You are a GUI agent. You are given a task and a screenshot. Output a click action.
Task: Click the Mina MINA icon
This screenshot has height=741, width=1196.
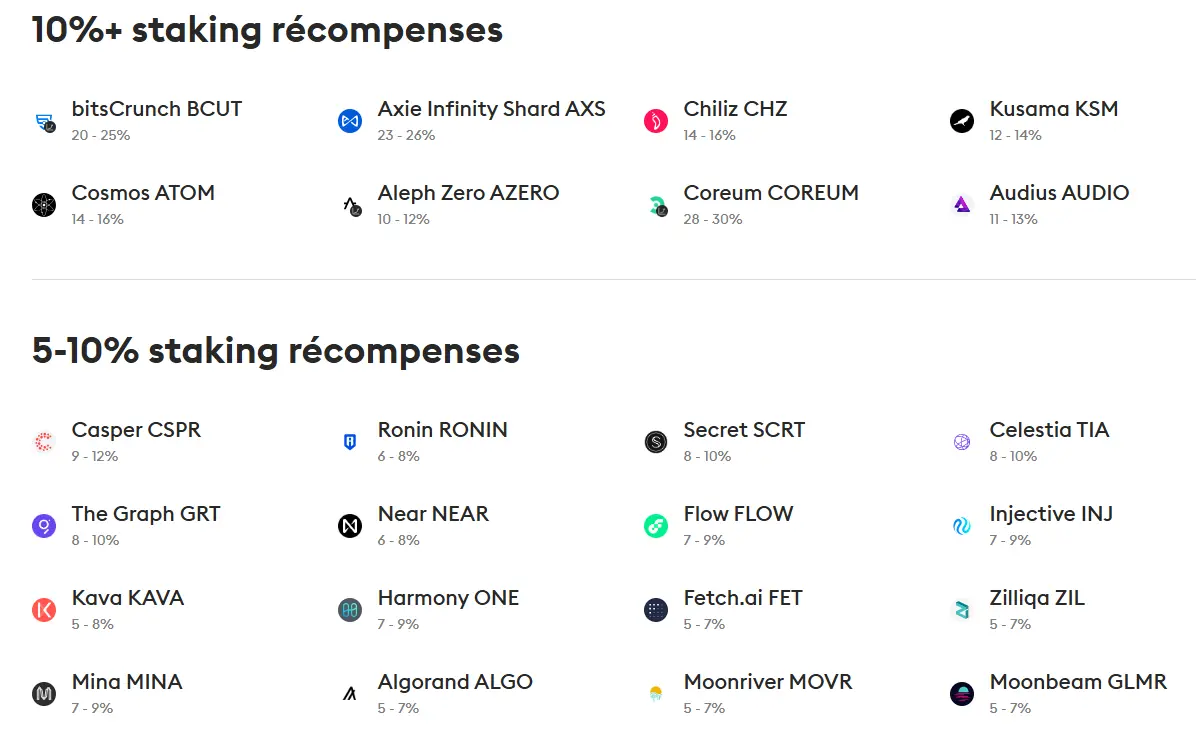pos(44,694)
